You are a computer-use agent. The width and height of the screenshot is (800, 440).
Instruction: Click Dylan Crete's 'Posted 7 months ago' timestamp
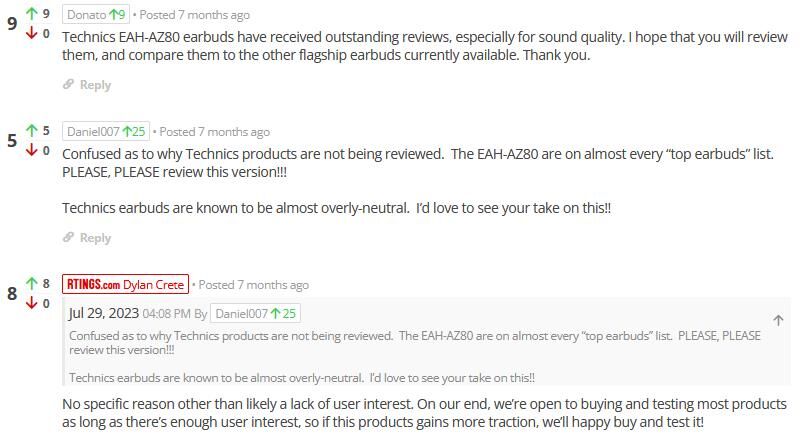(x=254, y=285)
